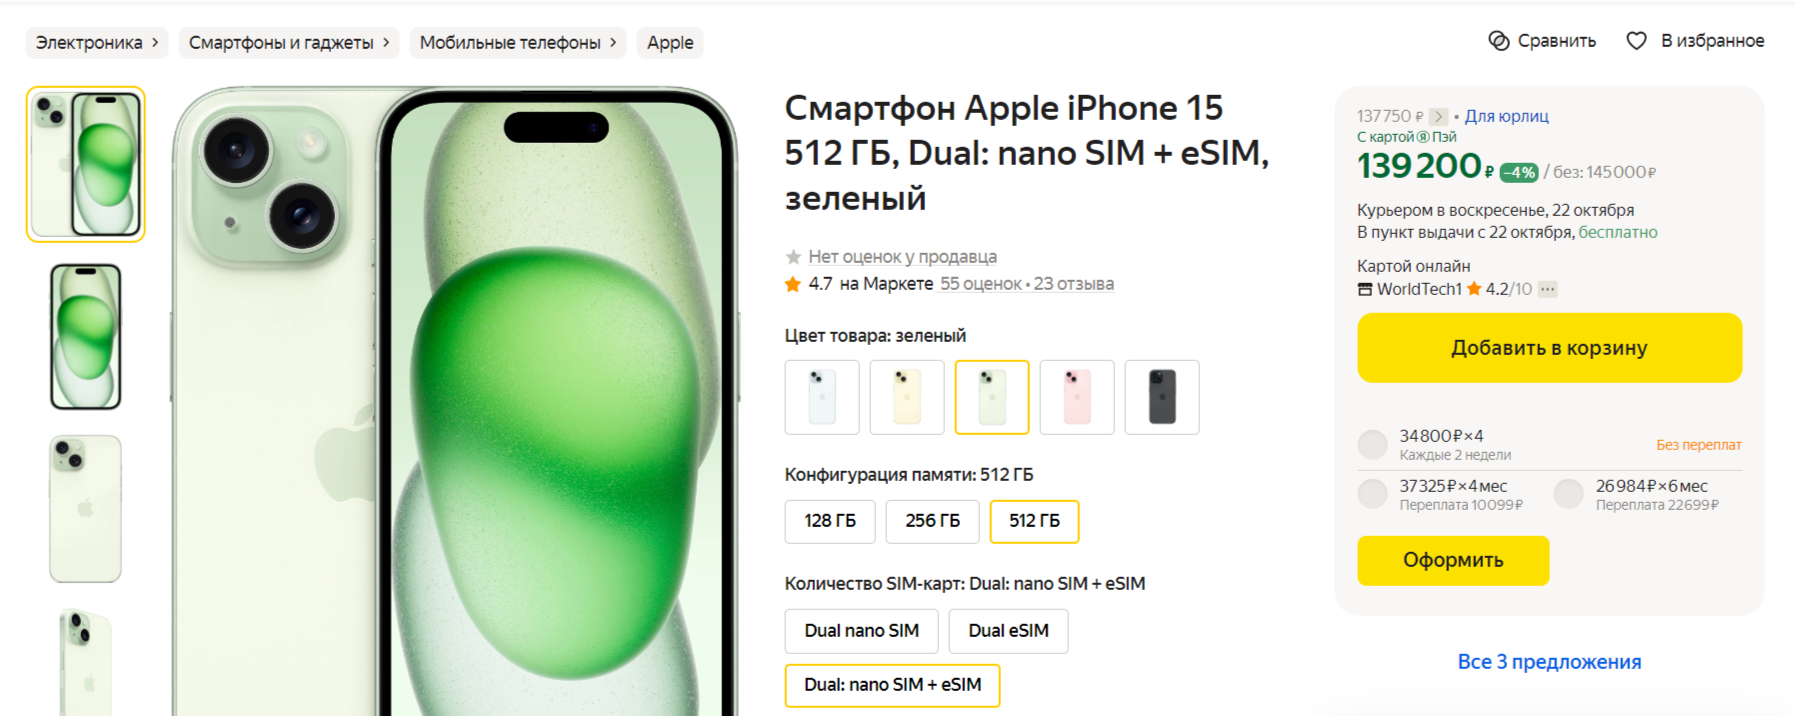The width and height of the screenshot is (1795, 716).
Task: Choose the Dual eSIM option
Action: coord(1008,631)
